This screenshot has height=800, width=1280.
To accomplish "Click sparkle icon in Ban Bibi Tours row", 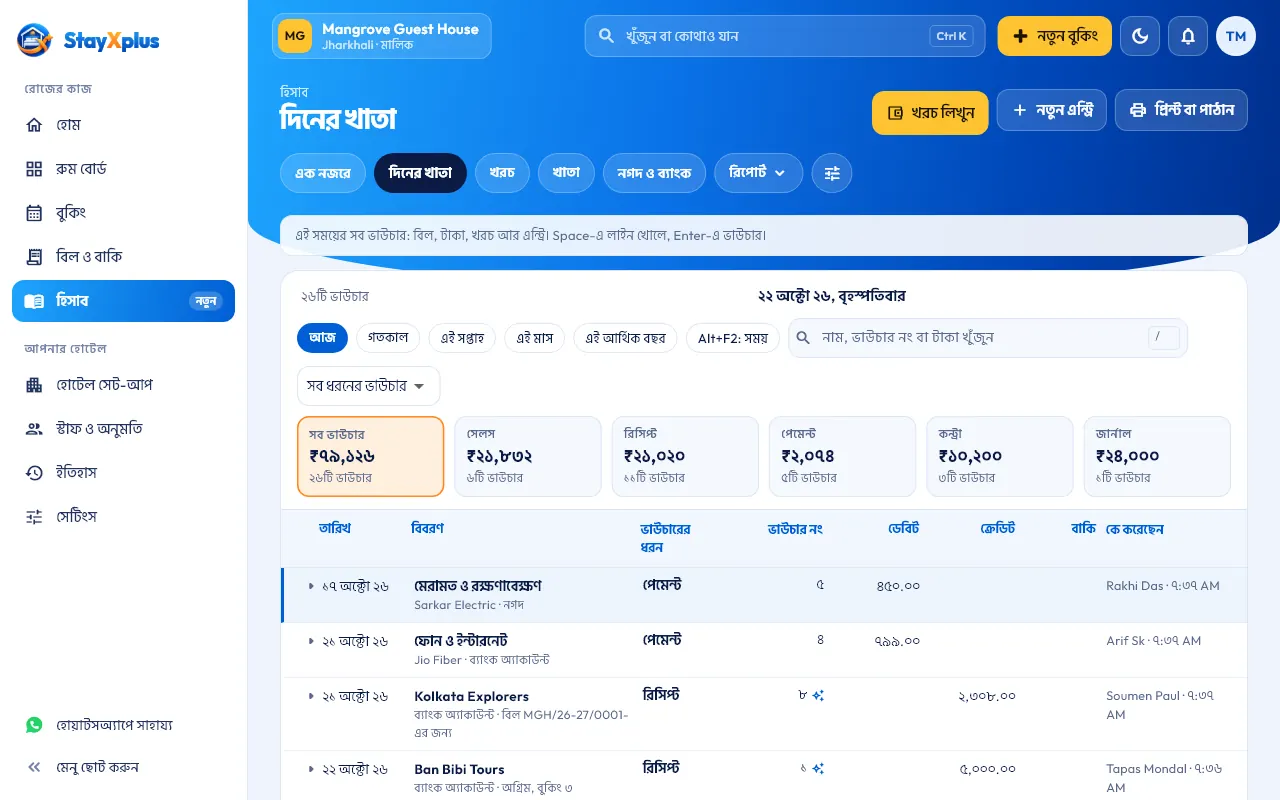I will coord(818,768).
